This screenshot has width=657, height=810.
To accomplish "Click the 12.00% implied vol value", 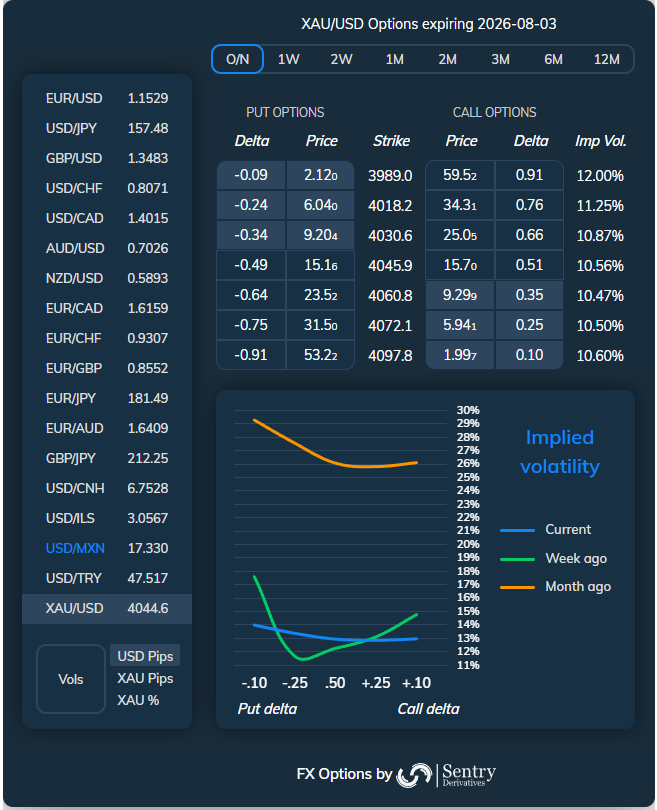I will coord(600,176).
